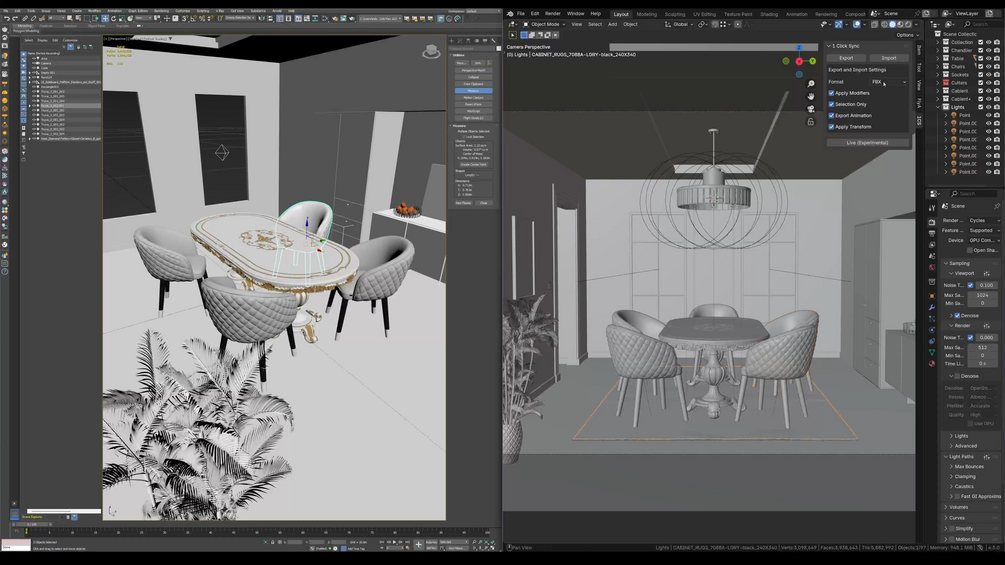Click the pan hand icon in Blender viewport
The width and height of the screenshot is (1005, 565).
coord(811,96)
